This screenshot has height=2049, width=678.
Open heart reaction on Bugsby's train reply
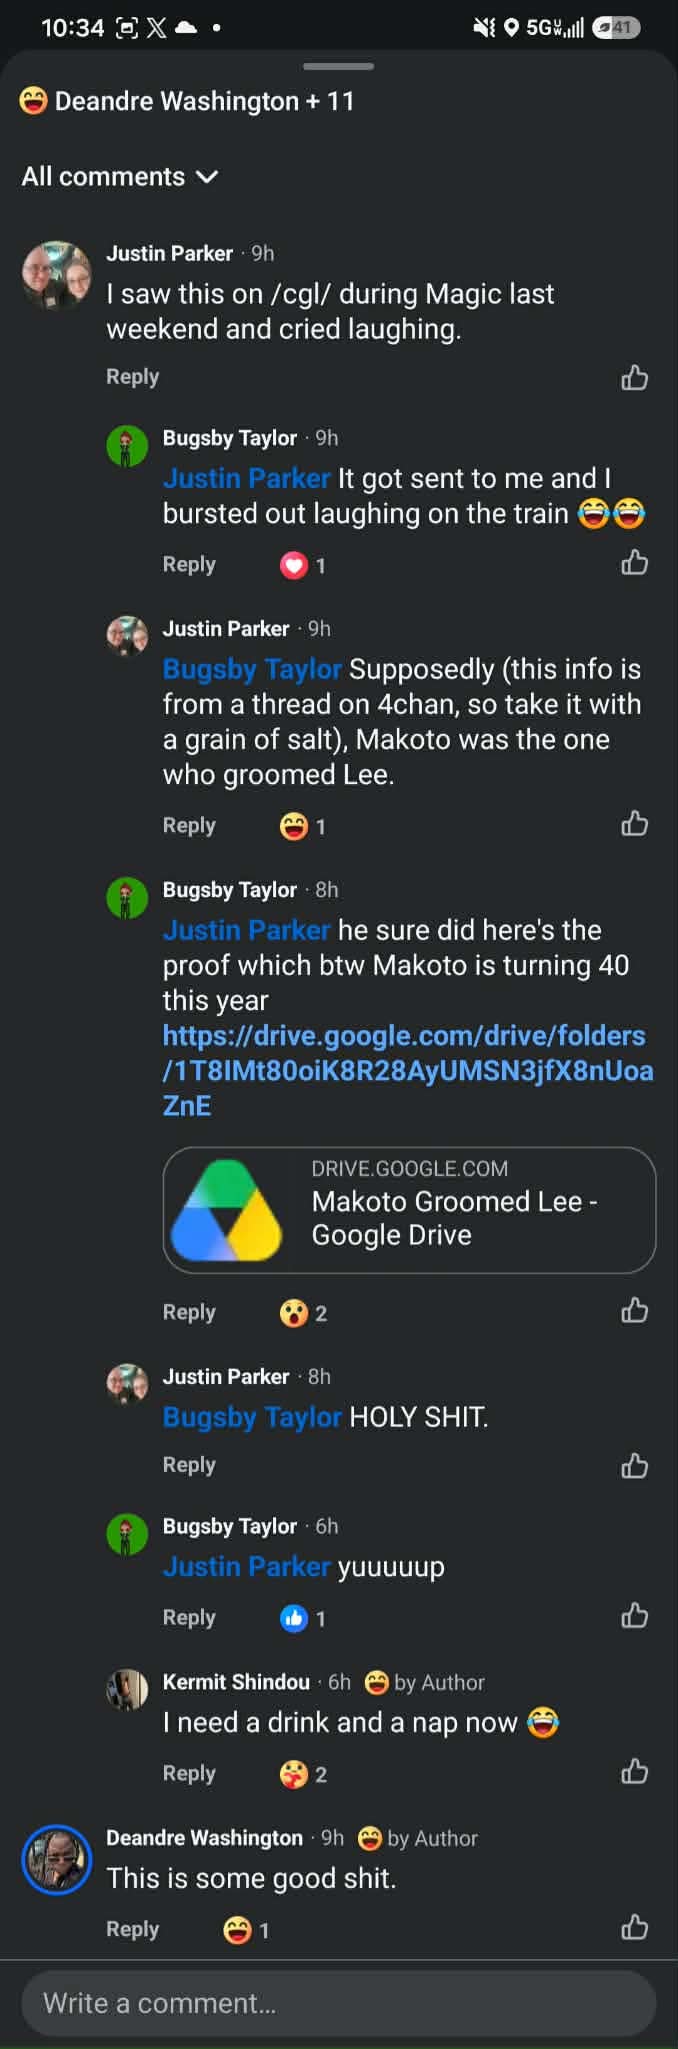[x=302, y=565]
